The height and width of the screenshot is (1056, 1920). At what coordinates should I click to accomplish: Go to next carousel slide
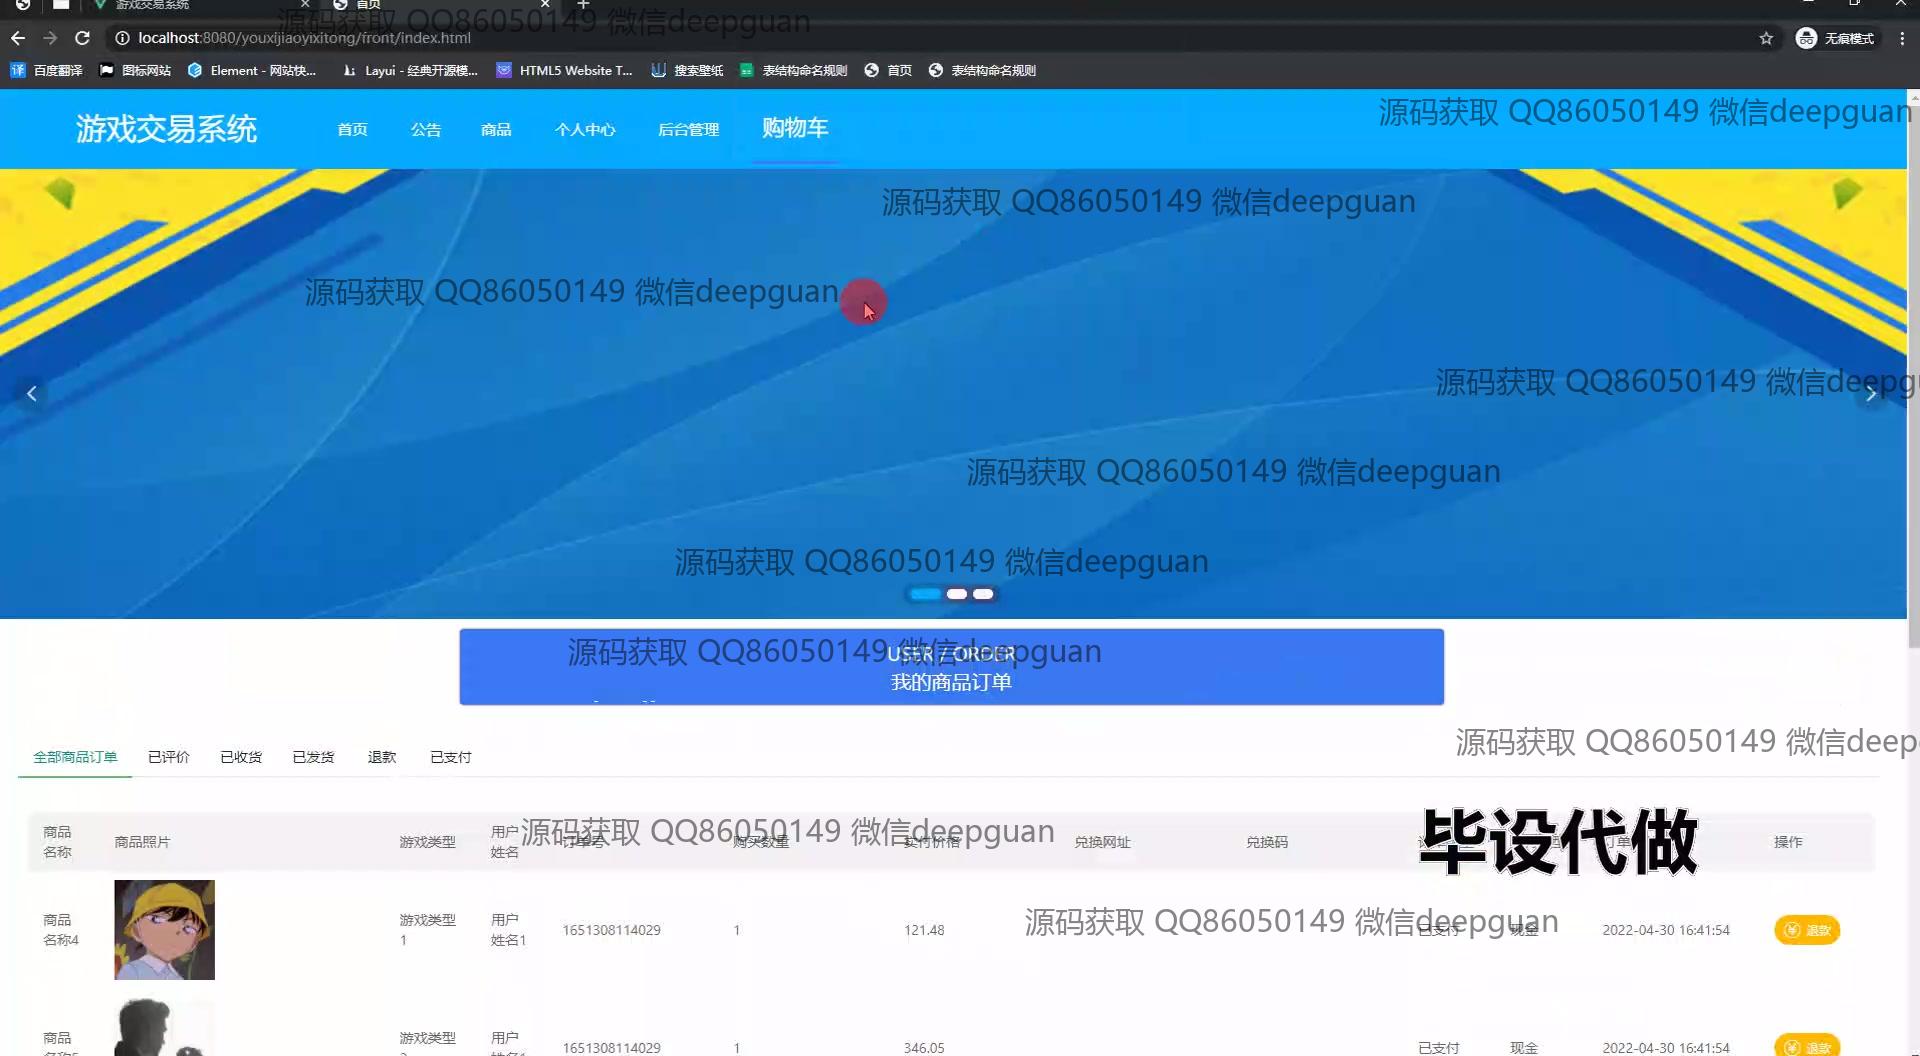point(1871,394)
